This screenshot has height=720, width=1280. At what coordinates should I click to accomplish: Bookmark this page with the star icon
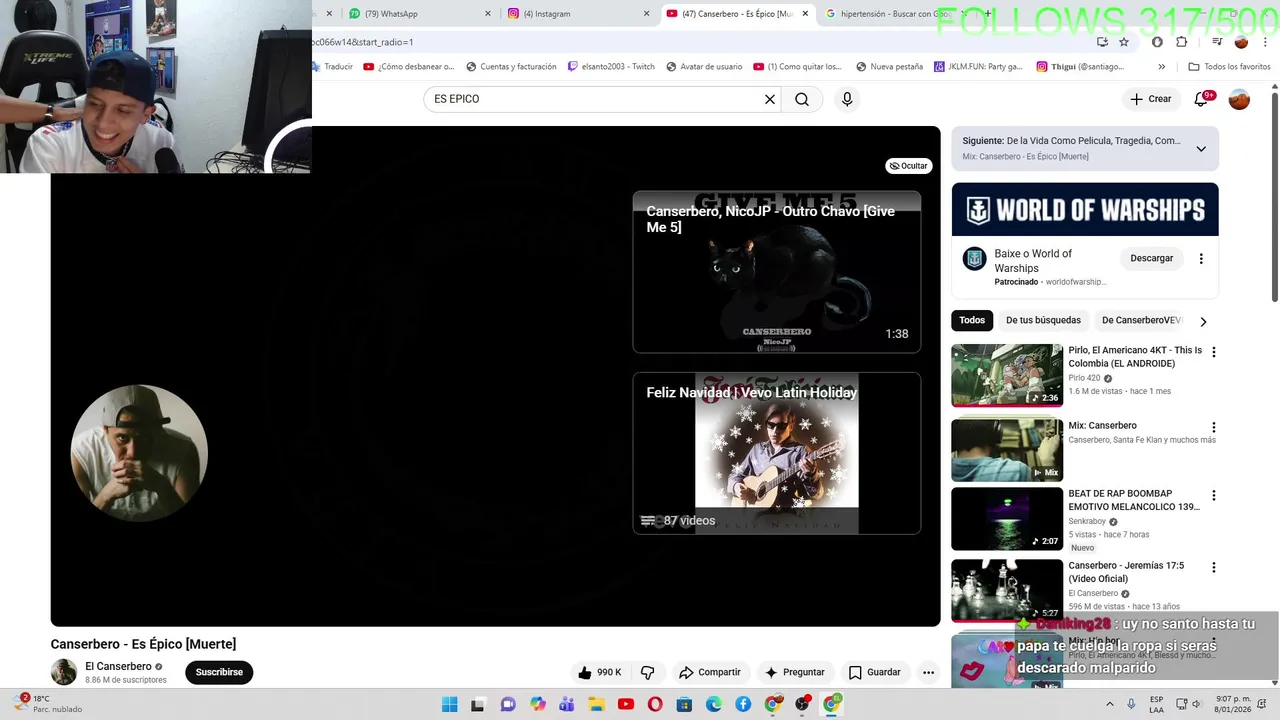(1124, 42)
